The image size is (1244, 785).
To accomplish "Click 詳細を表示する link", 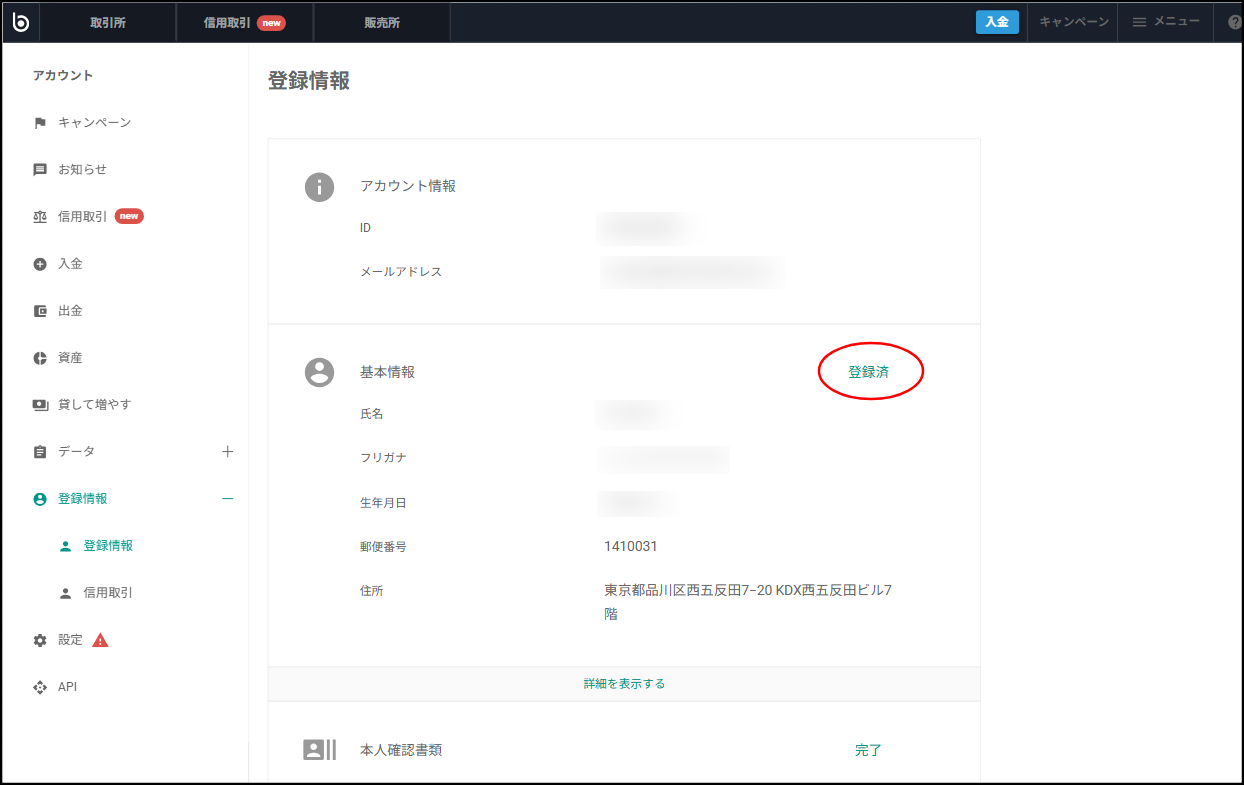I will pos(624,684).
